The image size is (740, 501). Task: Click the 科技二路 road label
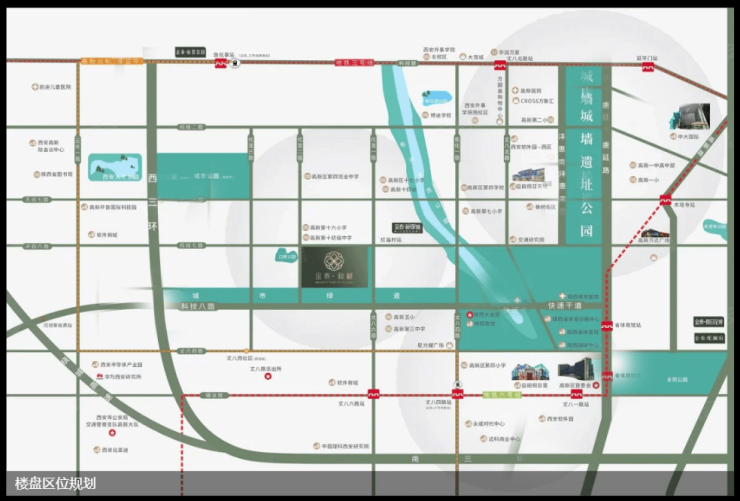[x=191, y=127]
